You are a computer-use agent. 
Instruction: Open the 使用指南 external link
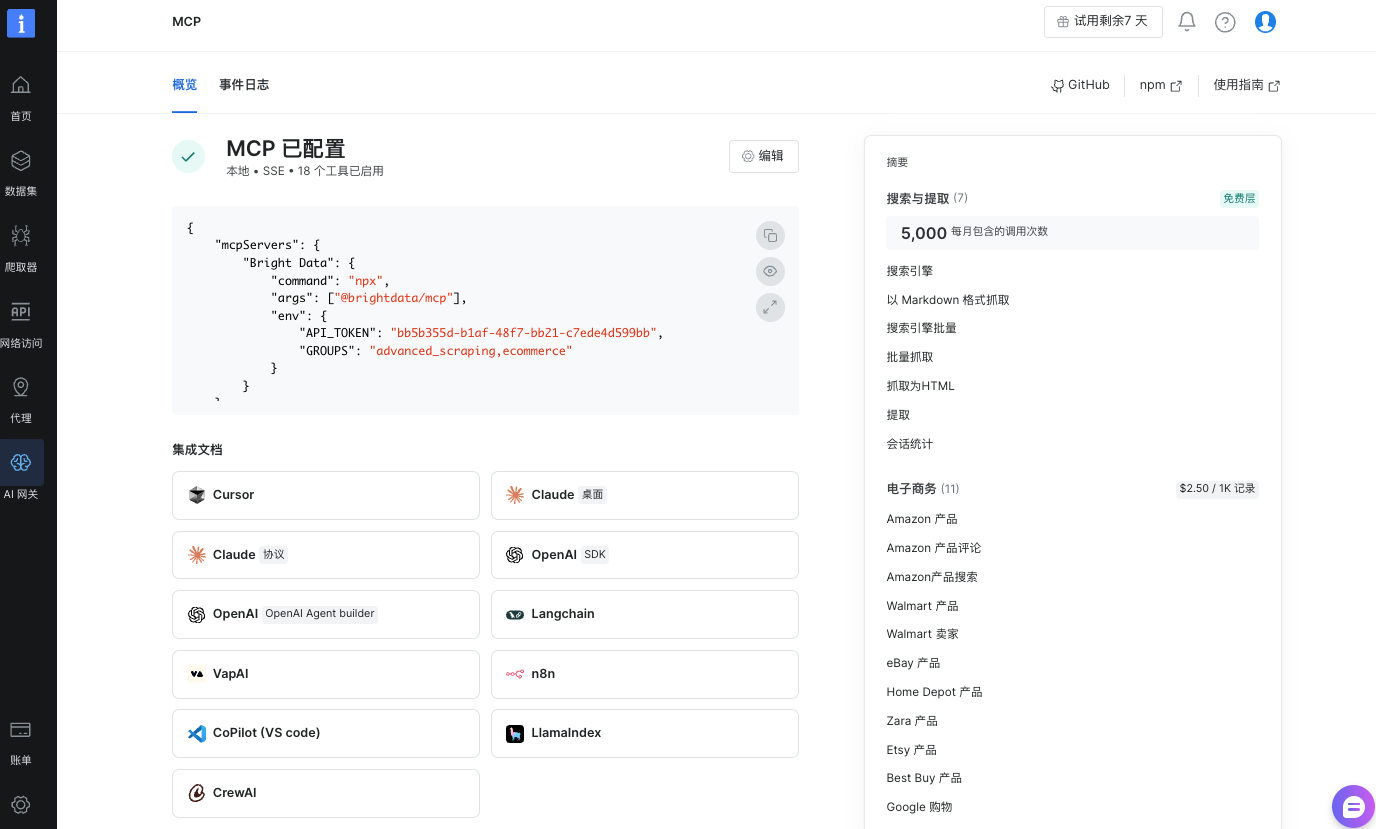1247,85
